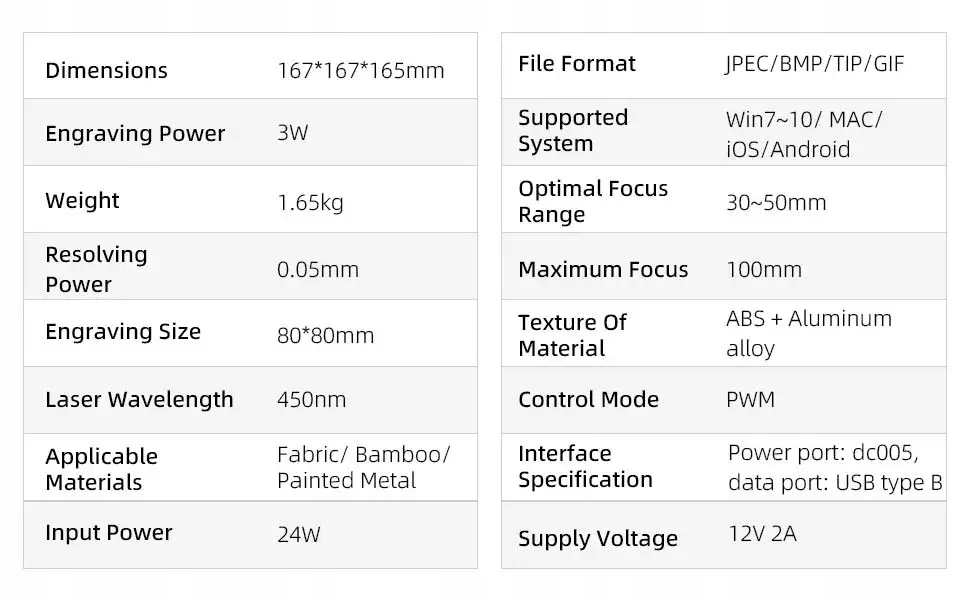Select the 12V 2A supply voltage value
Image resolution: width=970 pixels, height=600 pixels.
click(x=762, y=534)
